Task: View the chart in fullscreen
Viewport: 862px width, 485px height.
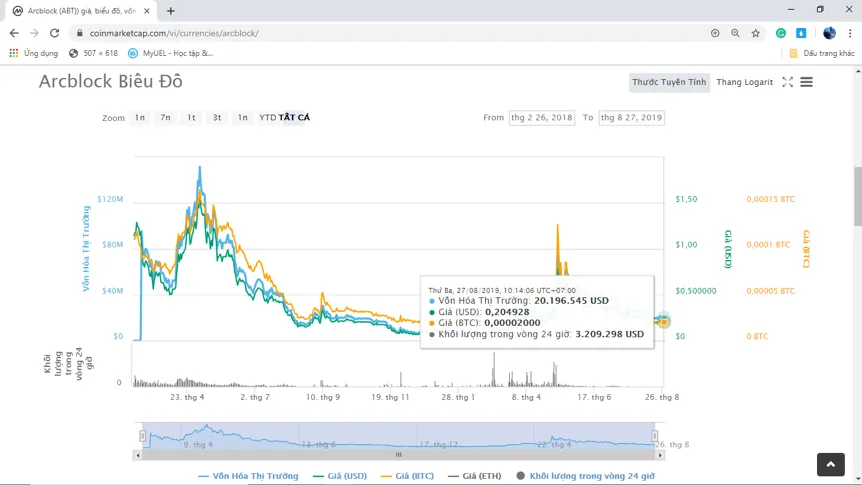Action: (788, 82)
